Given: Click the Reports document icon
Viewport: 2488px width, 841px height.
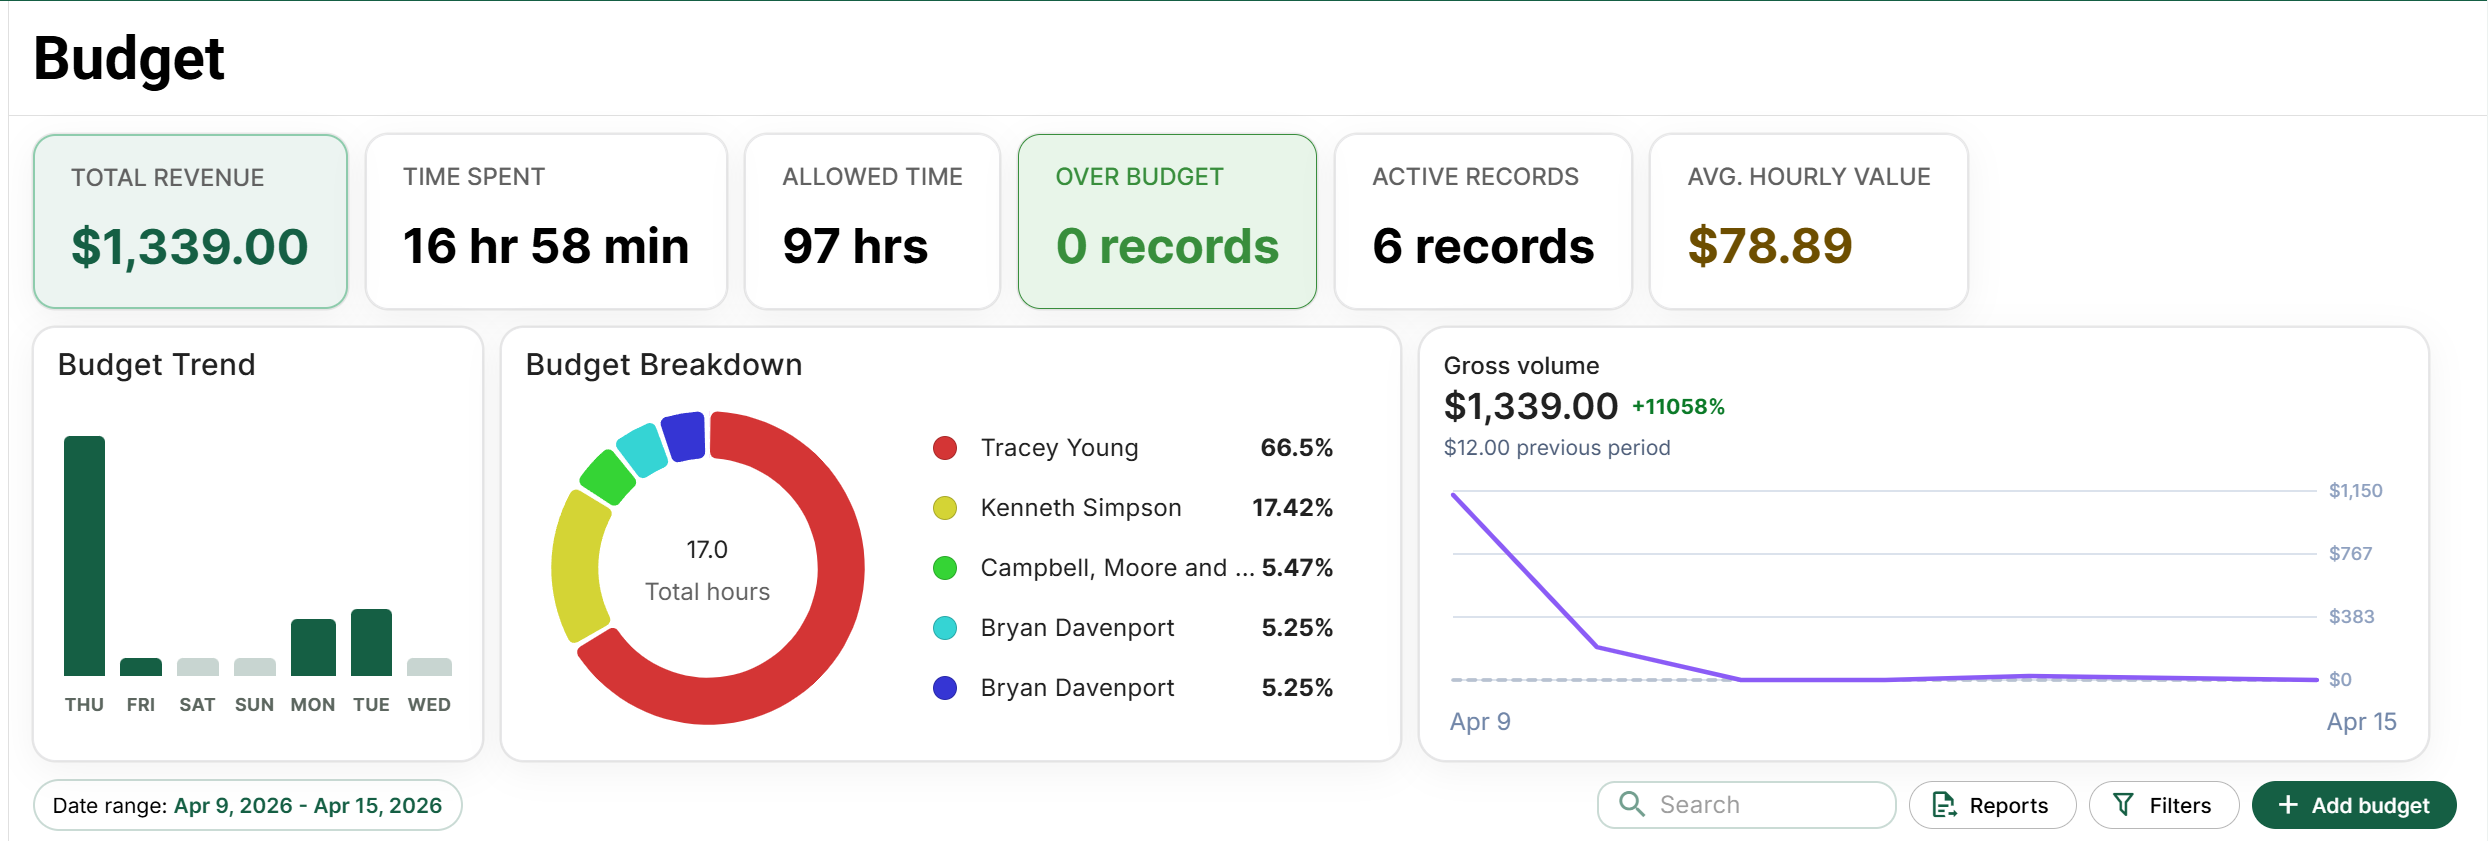Looking at the screenshot, I should tap(1943, 805).
